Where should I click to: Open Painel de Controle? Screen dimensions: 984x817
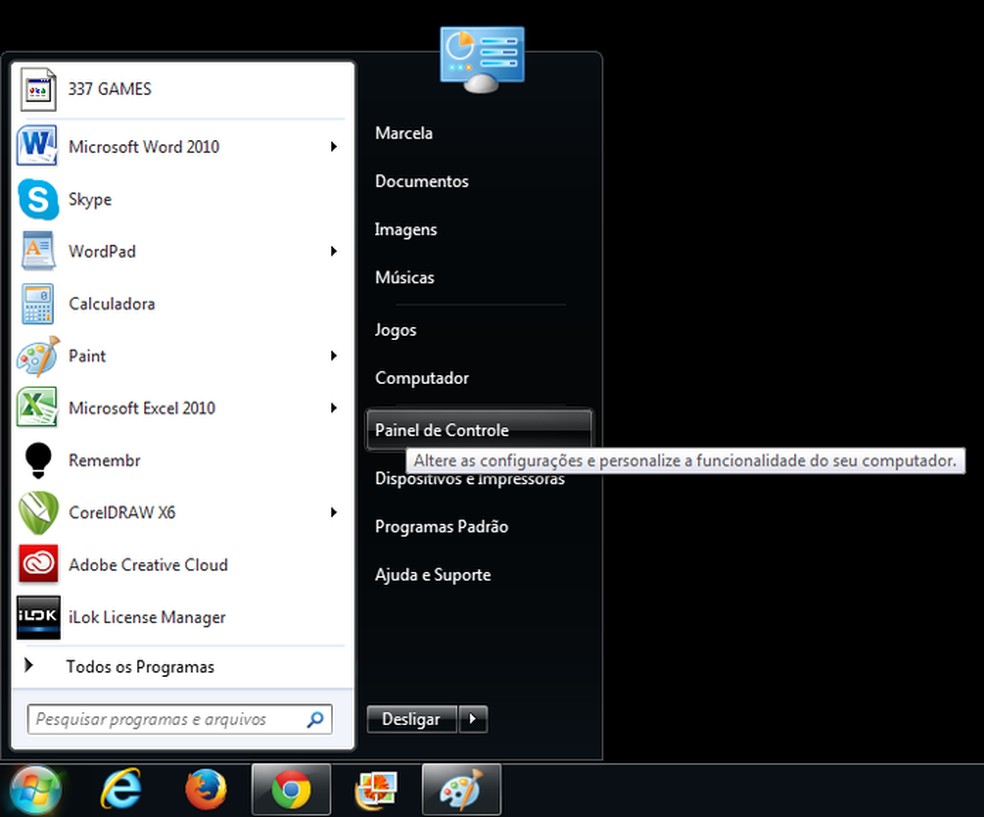pos(479,430)
